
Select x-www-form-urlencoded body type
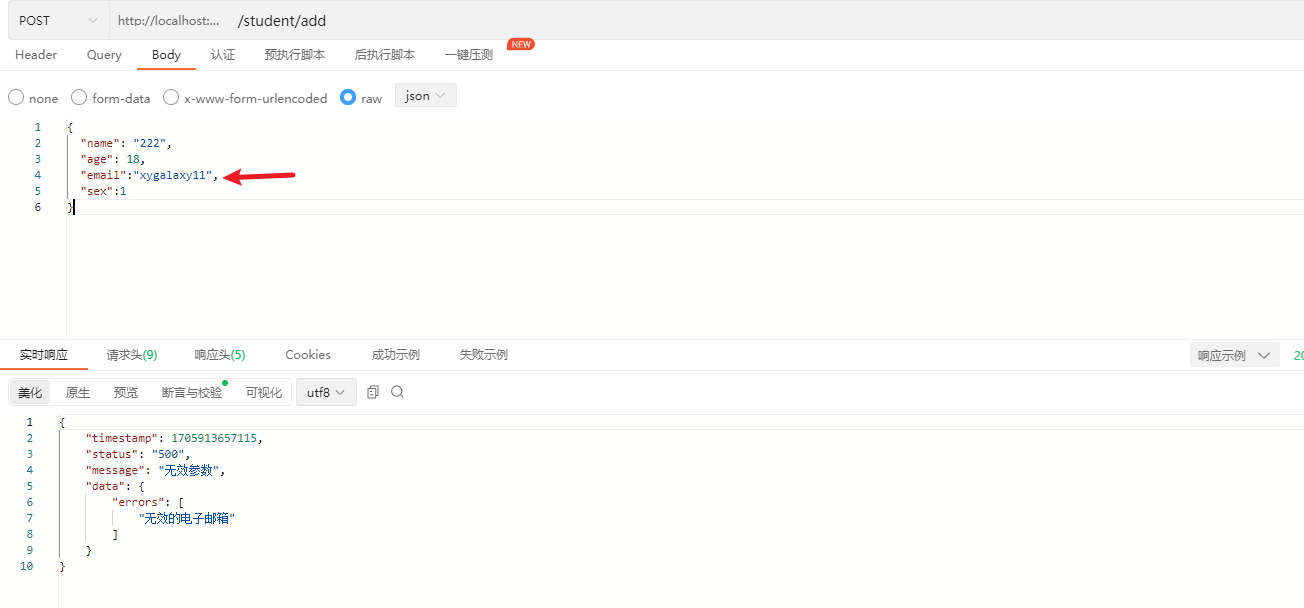click(171, 98)
